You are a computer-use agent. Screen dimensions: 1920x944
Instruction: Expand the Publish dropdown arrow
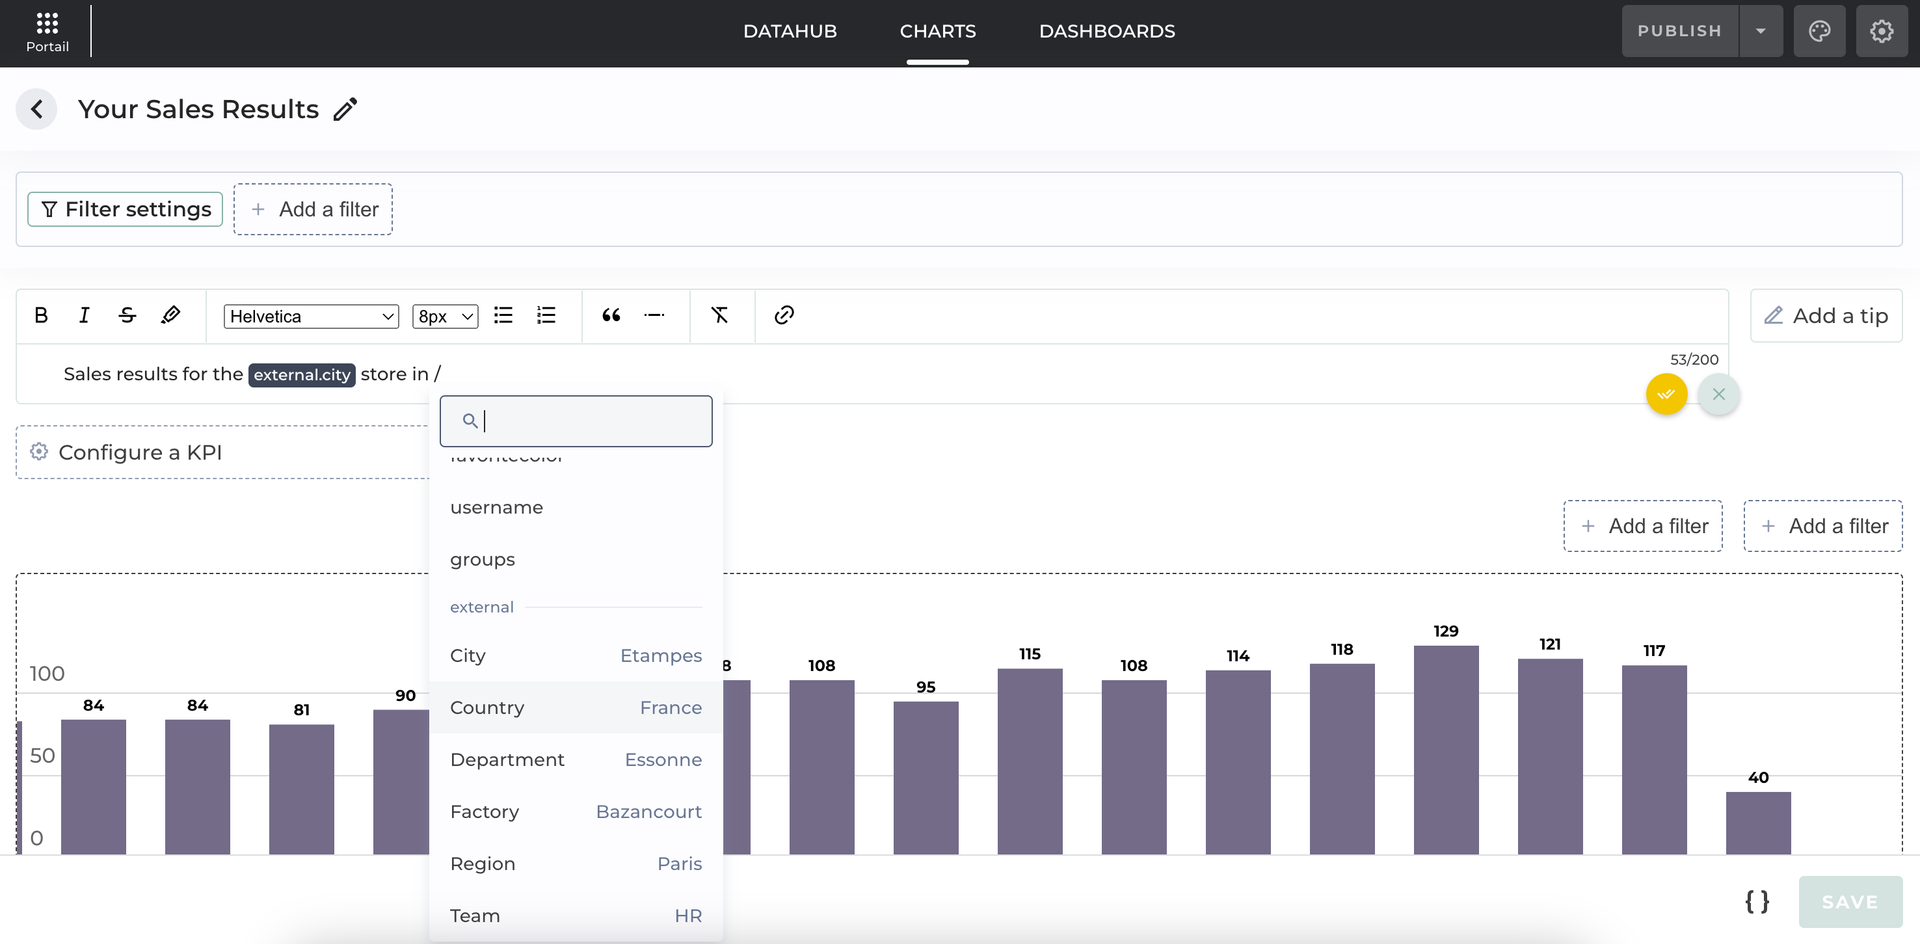(1761, 31)
